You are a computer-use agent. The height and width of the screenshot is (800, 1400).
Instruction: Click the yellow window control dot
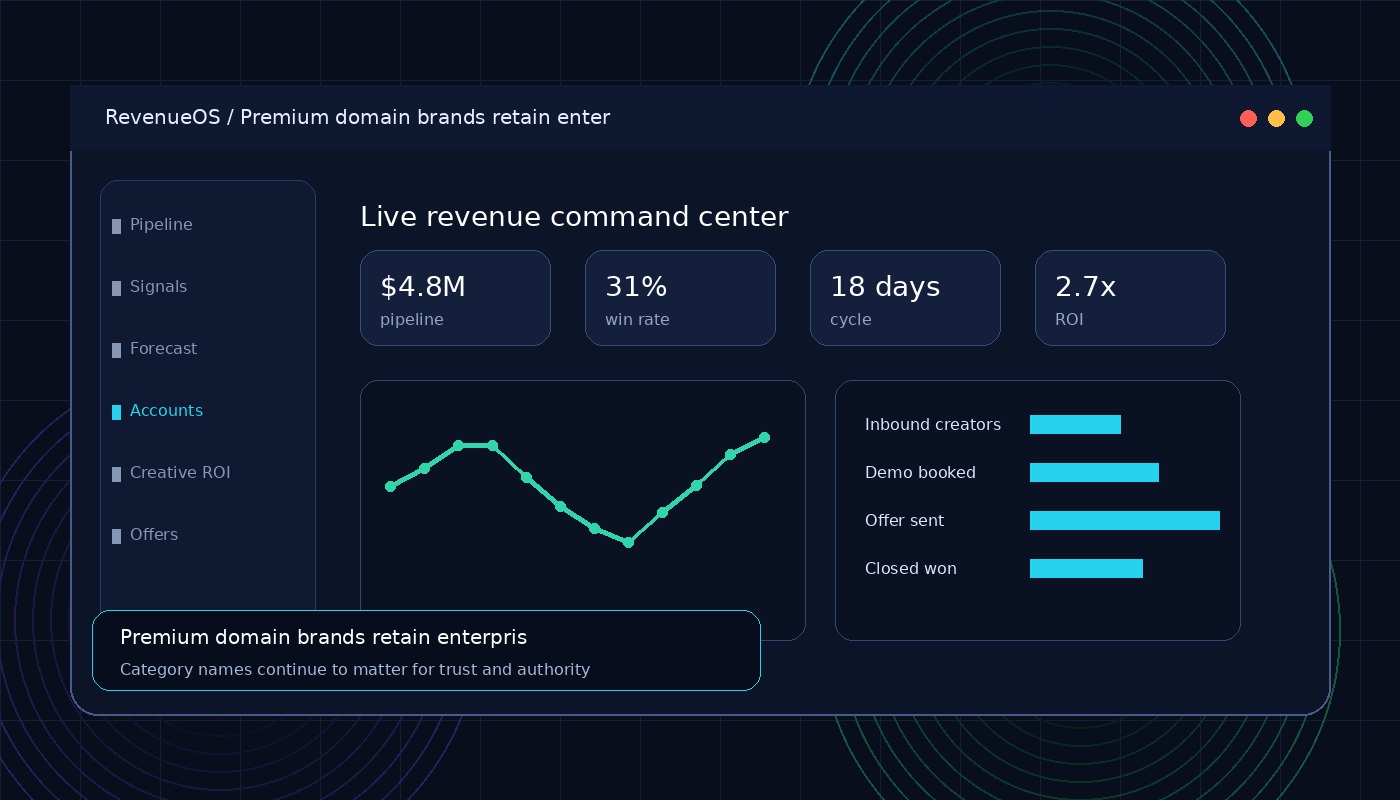[x=1276, y=118]
